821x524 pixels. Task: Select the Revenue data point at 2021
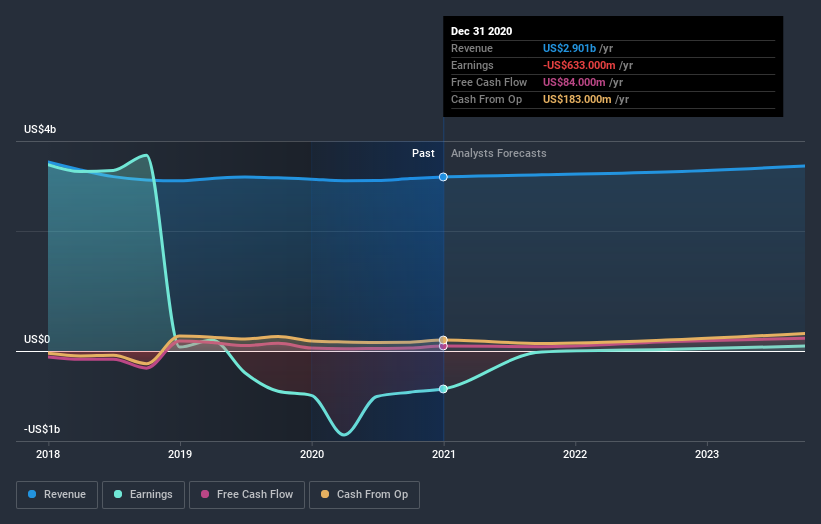443,177
